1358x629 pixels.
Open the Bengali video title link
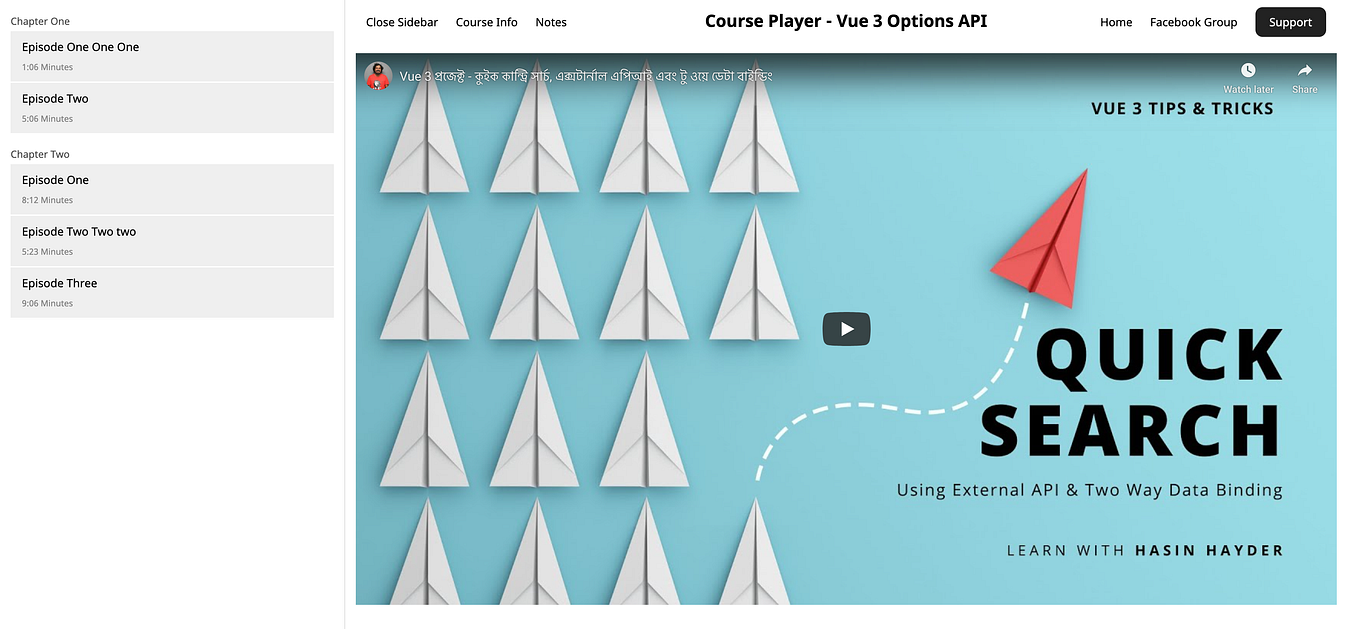(x=586, y=77)
